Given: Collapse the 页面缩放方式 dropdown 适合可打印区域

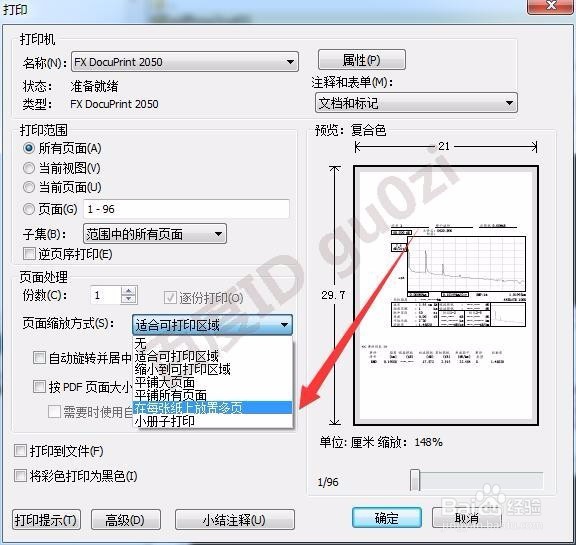Looking at the screenshot, I should click(212, 325).
